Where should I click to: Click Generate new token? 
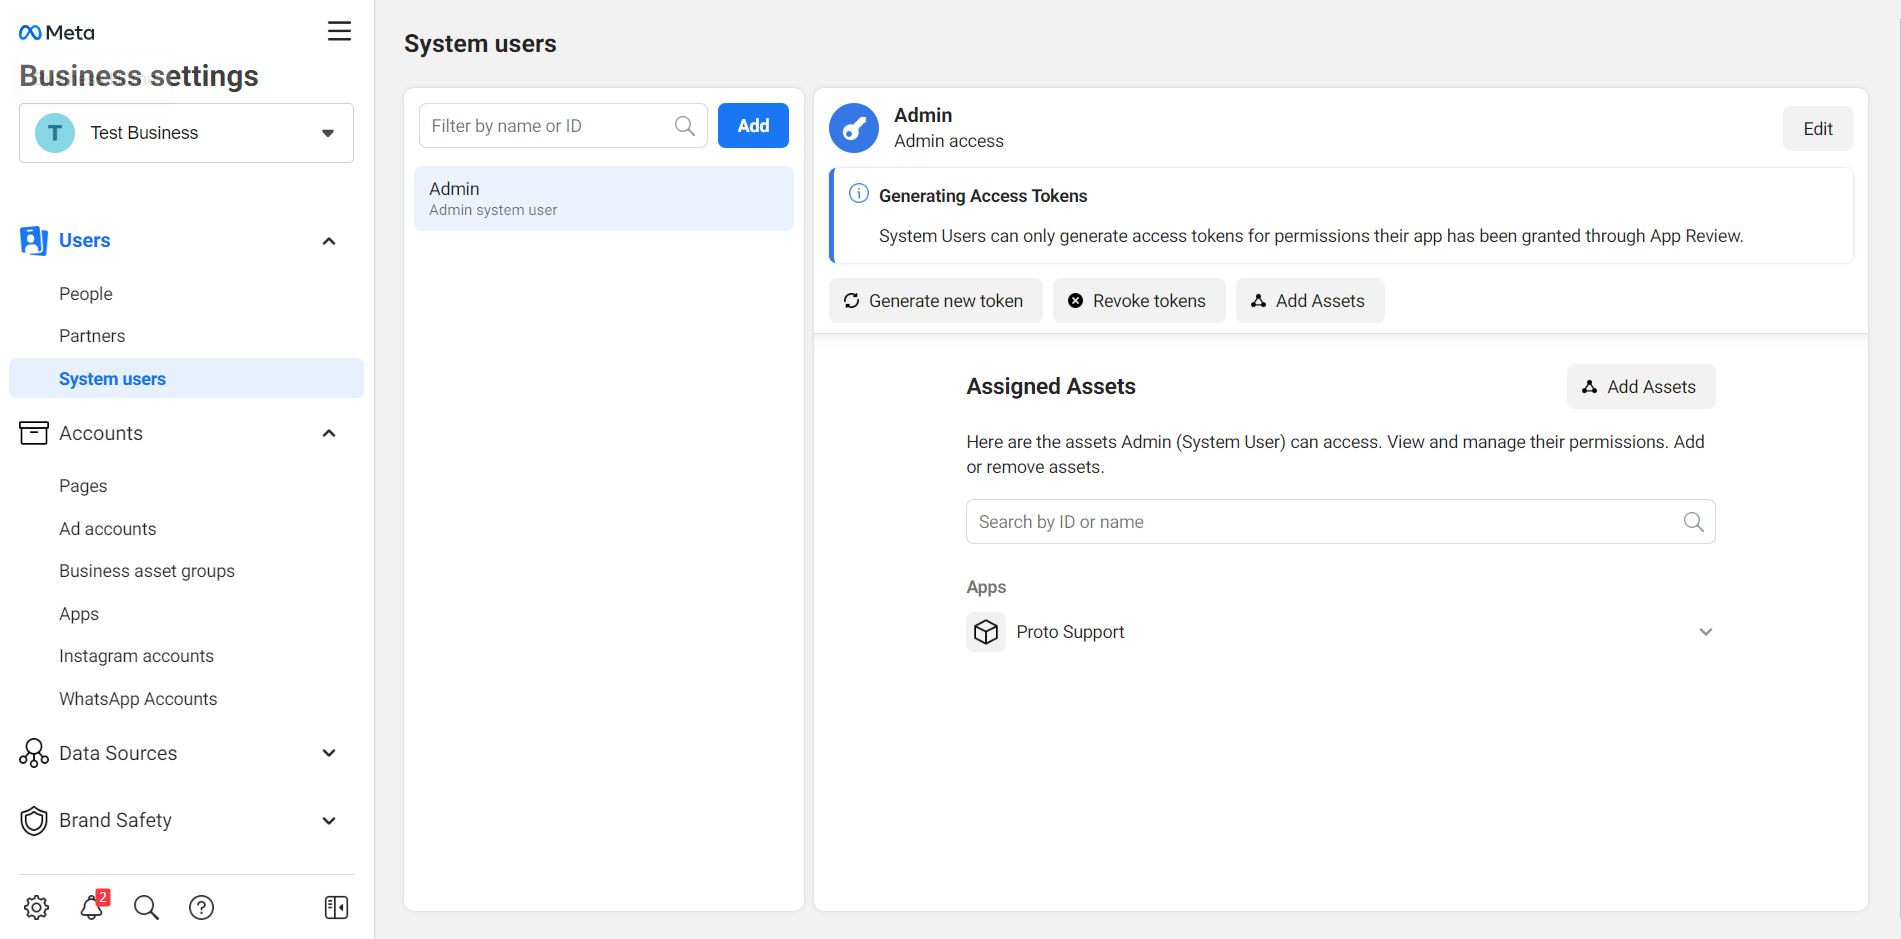click(x=935, y=301)
